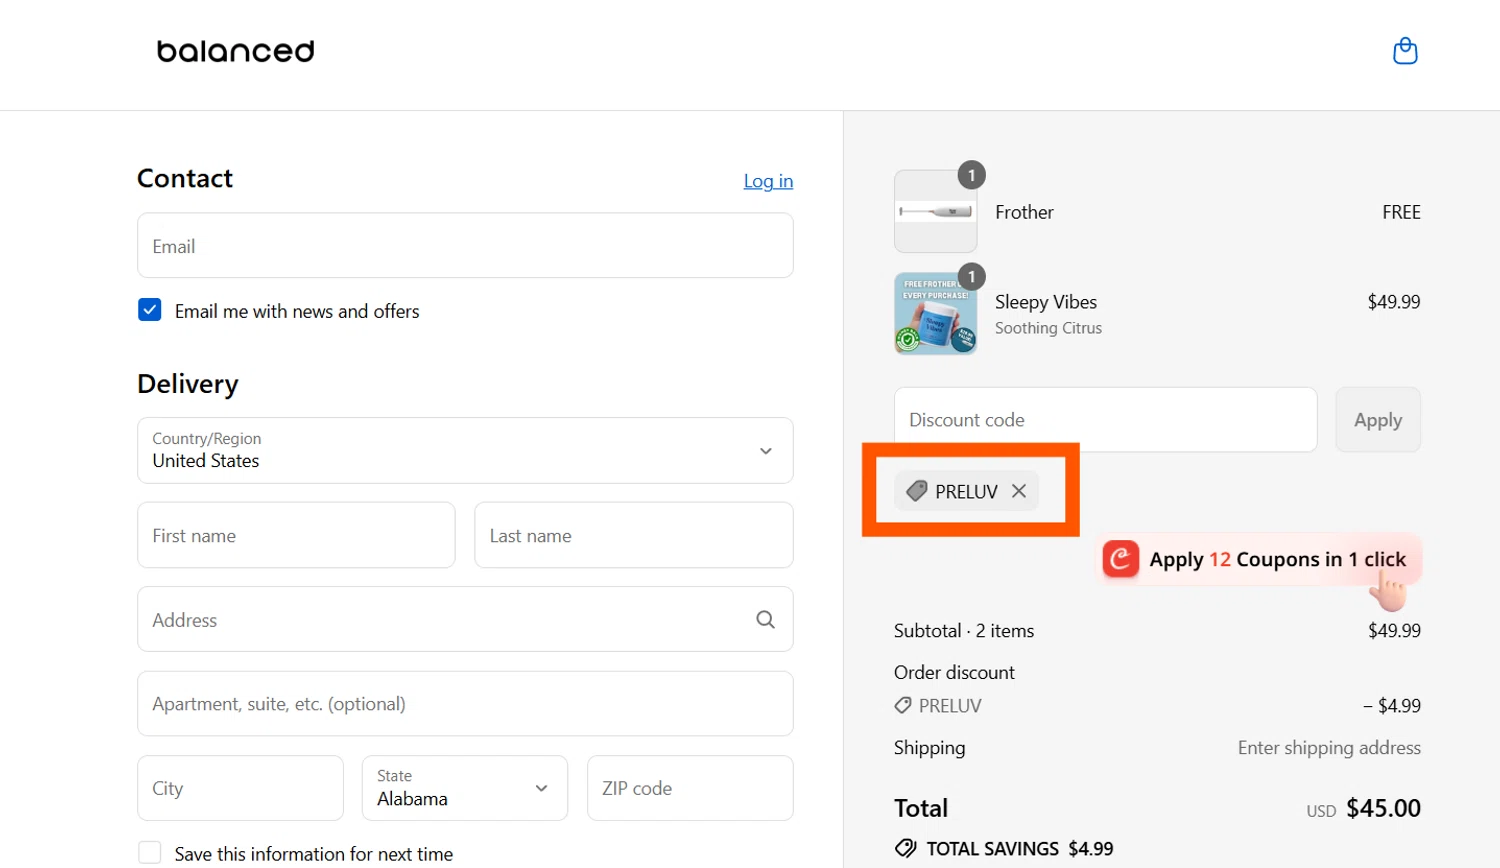Focus the First name field

coord(296,535)
